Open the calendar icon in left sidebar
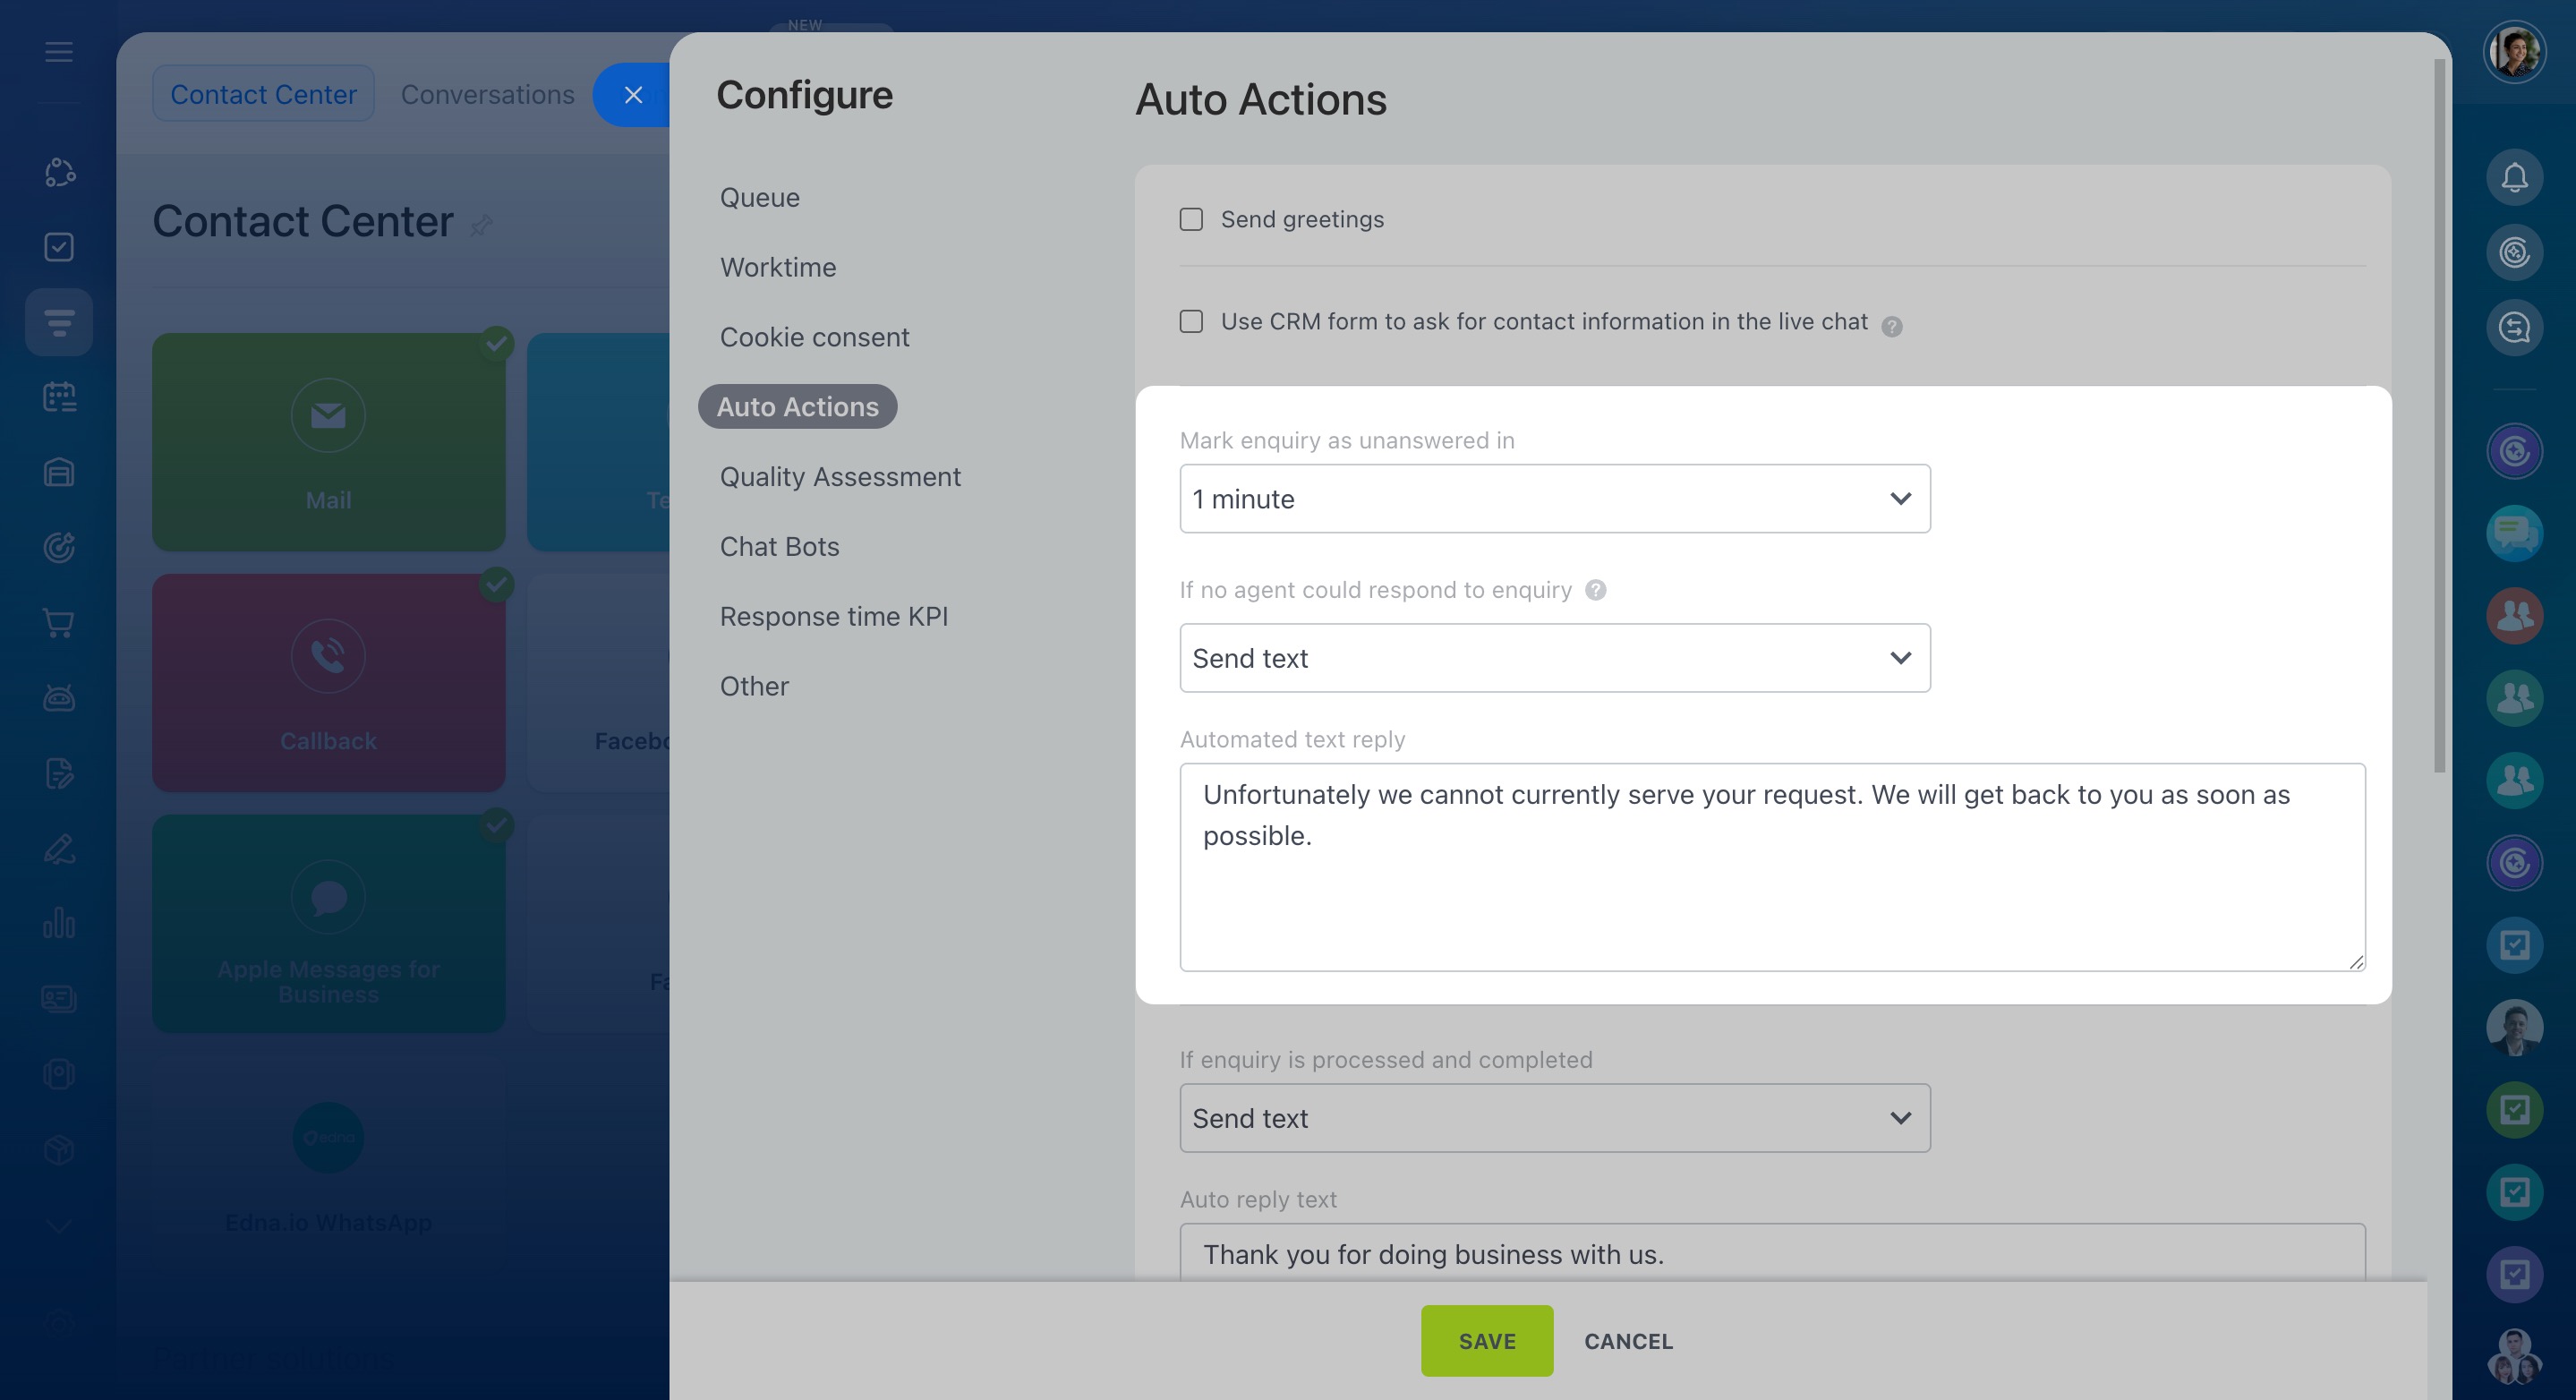2576x1400 pixels. click(59, 397)
